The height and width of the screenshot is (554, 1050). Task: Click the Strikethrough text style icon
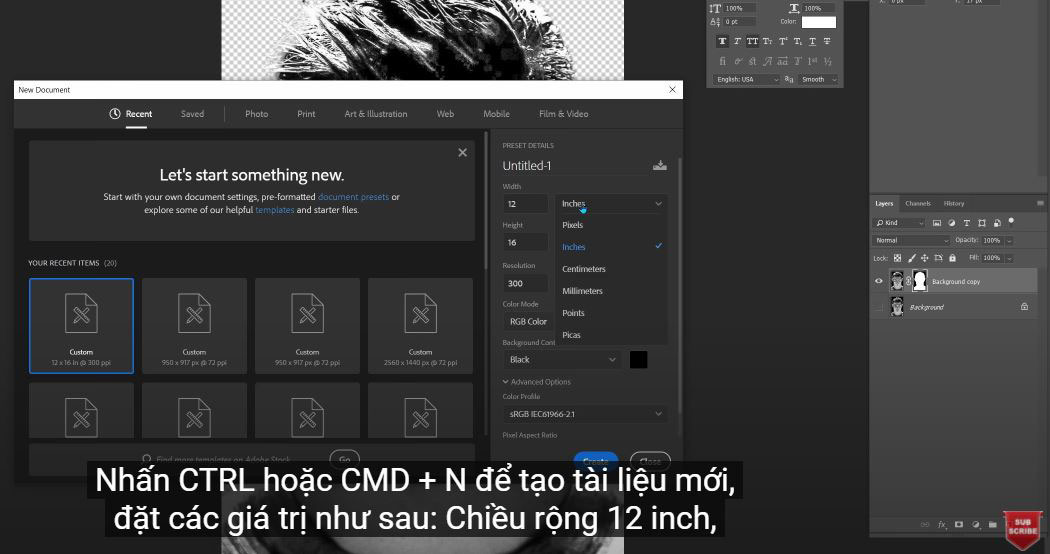[827, 41]
